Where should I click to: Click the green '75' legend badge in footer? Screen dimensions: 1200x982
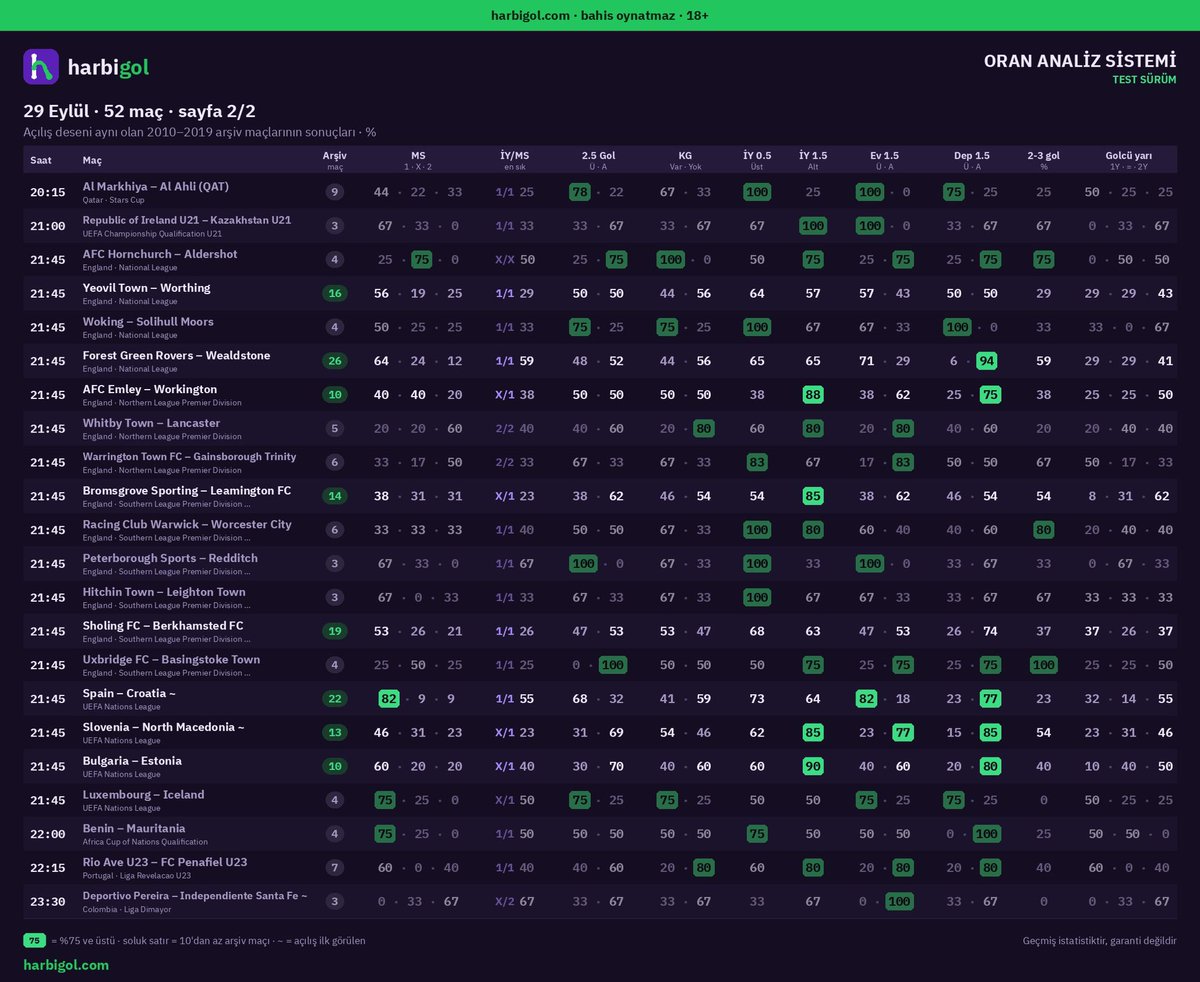click(x=34, y=940)
